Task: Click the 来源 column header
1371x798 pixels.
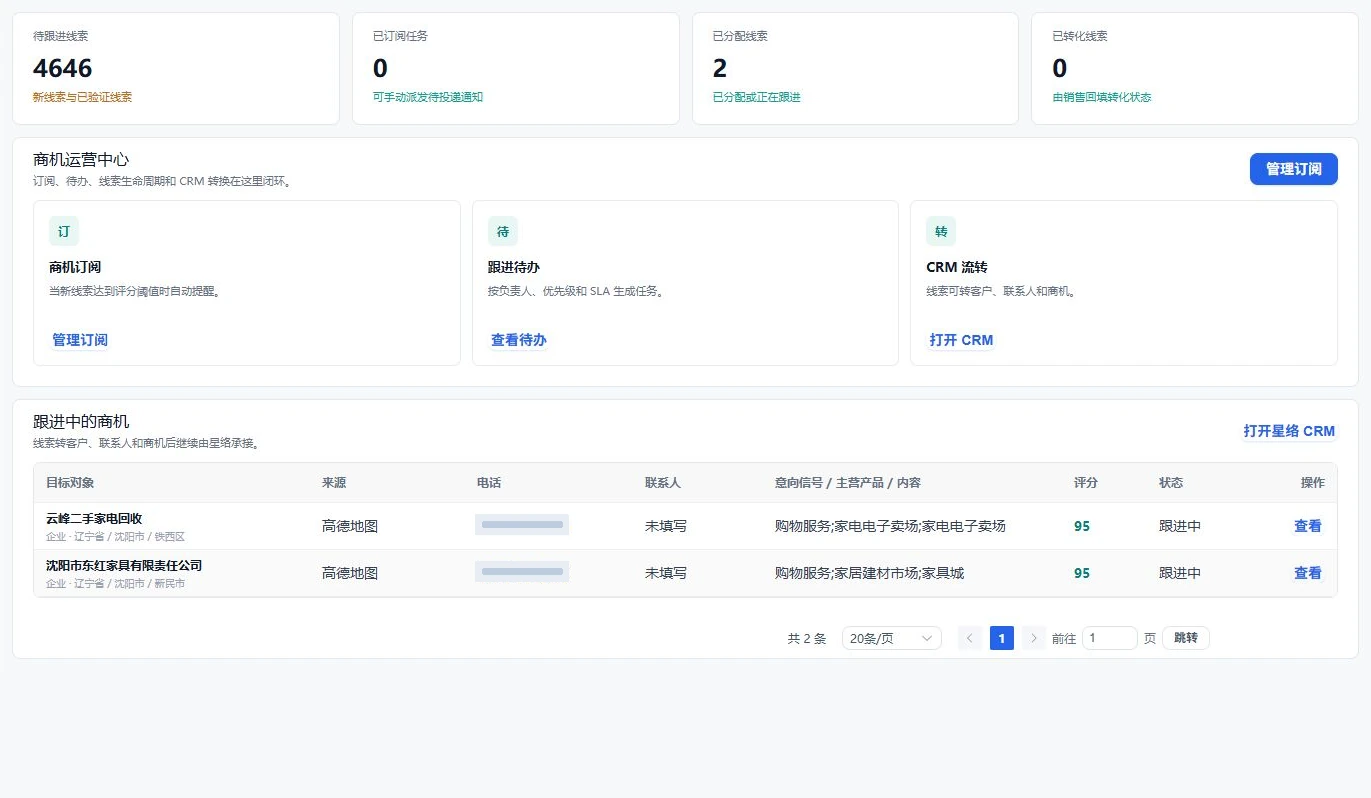Action: [x=334, y=483]
